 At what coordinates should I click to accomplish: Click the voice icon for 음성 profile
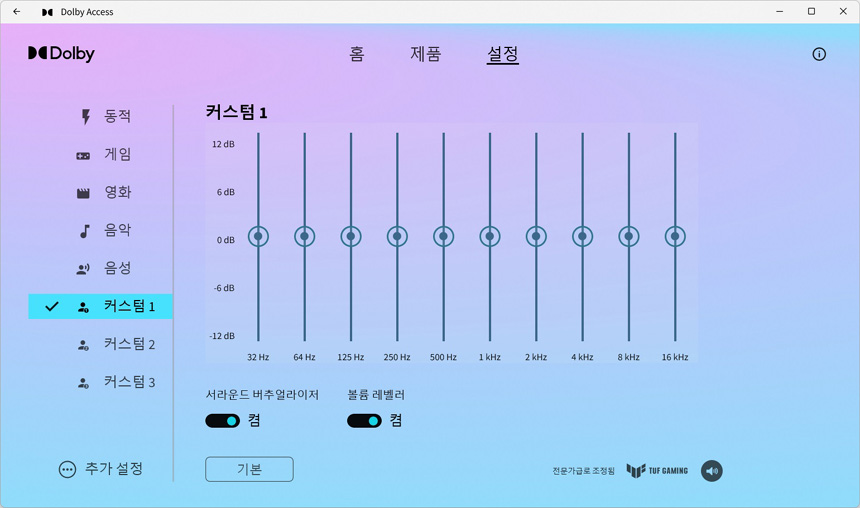83,269
